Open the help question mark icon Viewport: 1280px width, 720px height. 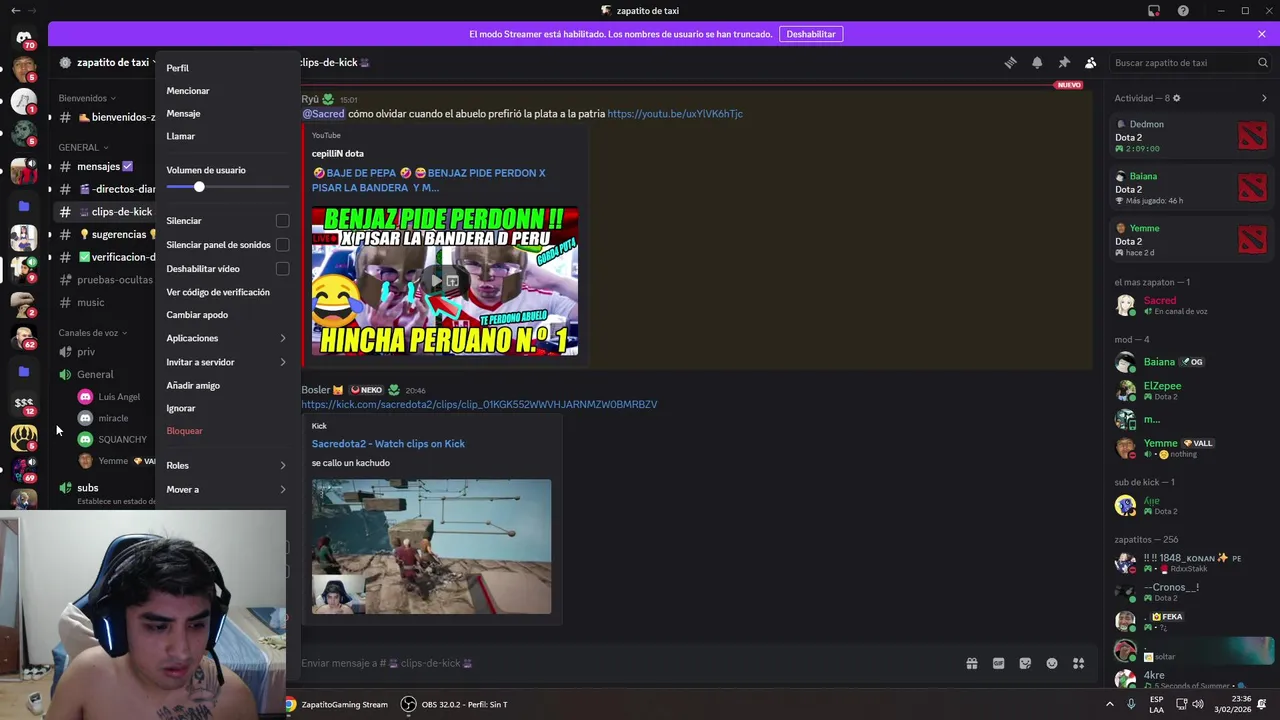pyautogui.click(x=1183, y=11)
